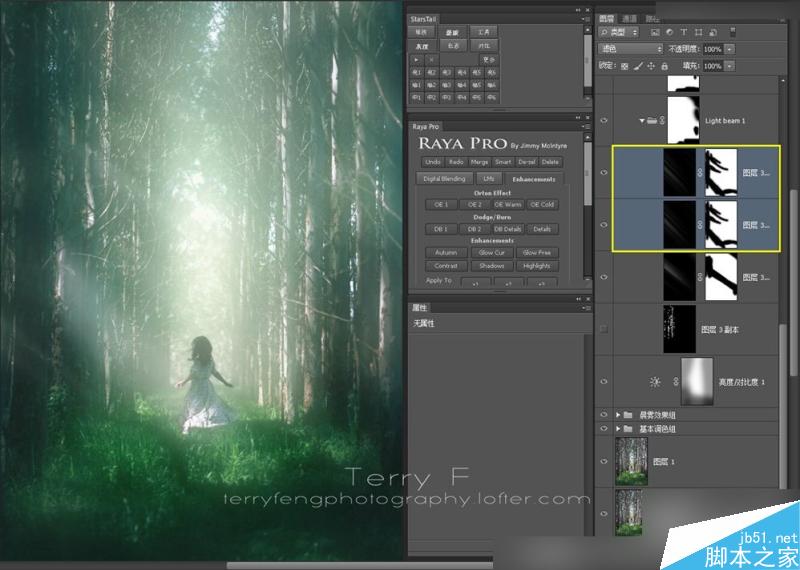Select the StarsTail panel tab
Image resolution: width=800 pixels, height=570 pixels.
423,19
